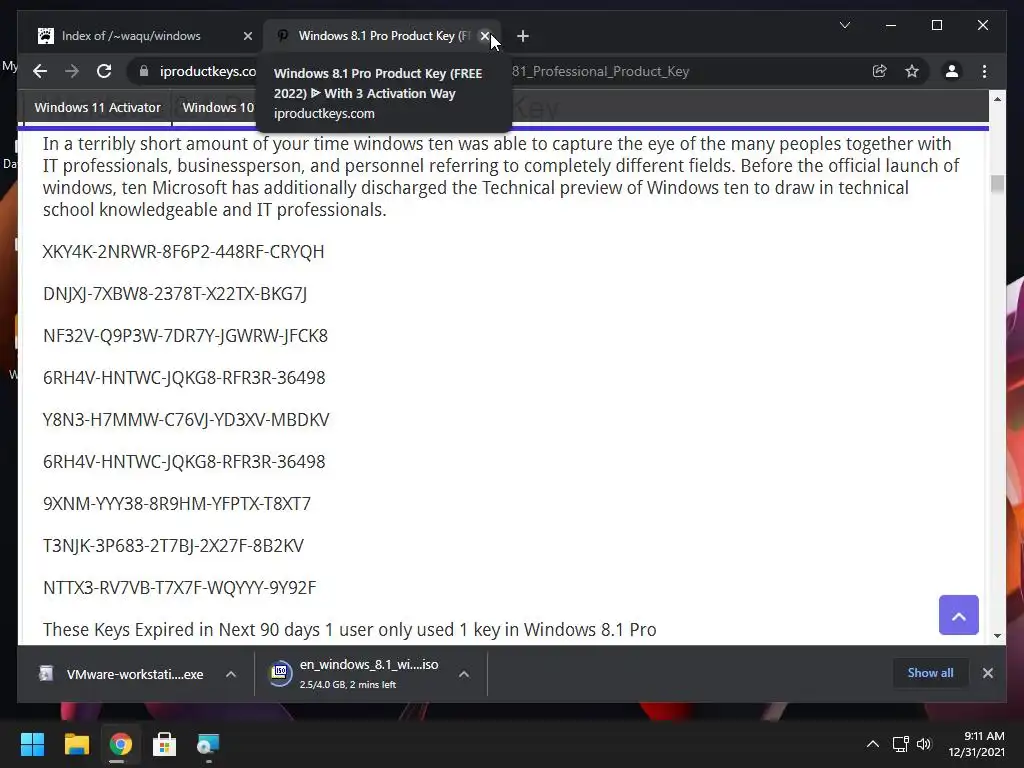Open the share this page icon
The image size is (1024, 768).
(880, 71)
